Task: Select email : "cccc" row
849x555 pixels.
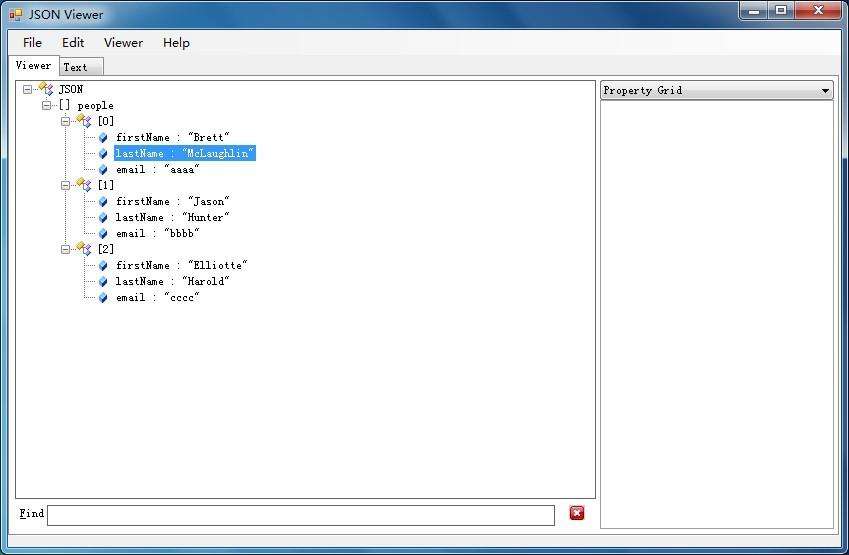Action: pos(157,297)
